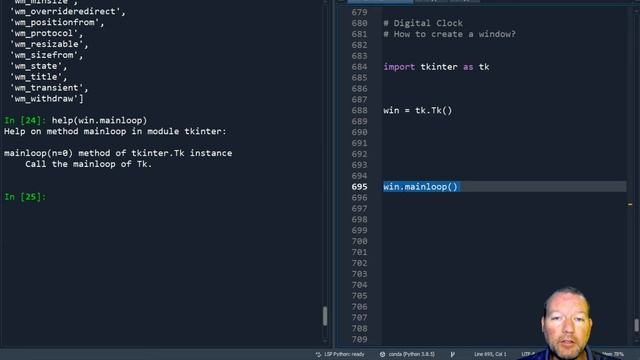
Task: Click the help(win.mainloop) console input text
Action: click(x=99, y=120)
